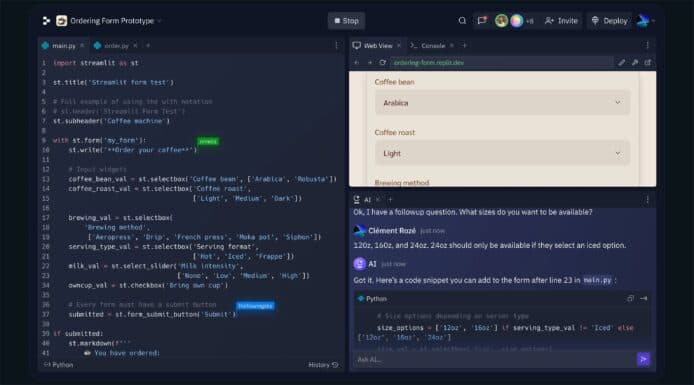Go back in the web view
Screen dimensions: 694x385
pos(357,63)
